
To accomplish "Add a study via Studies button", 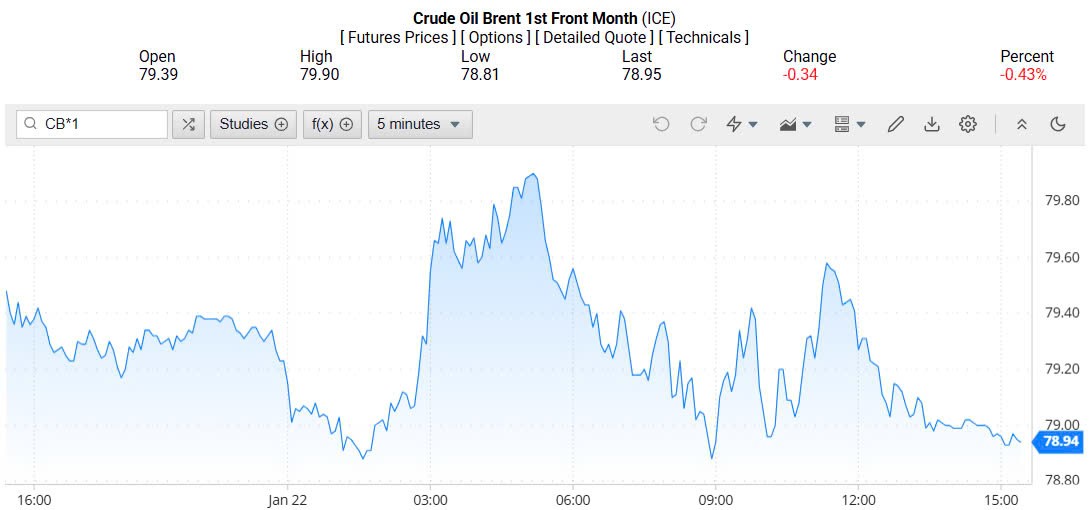I will point(253,124).
